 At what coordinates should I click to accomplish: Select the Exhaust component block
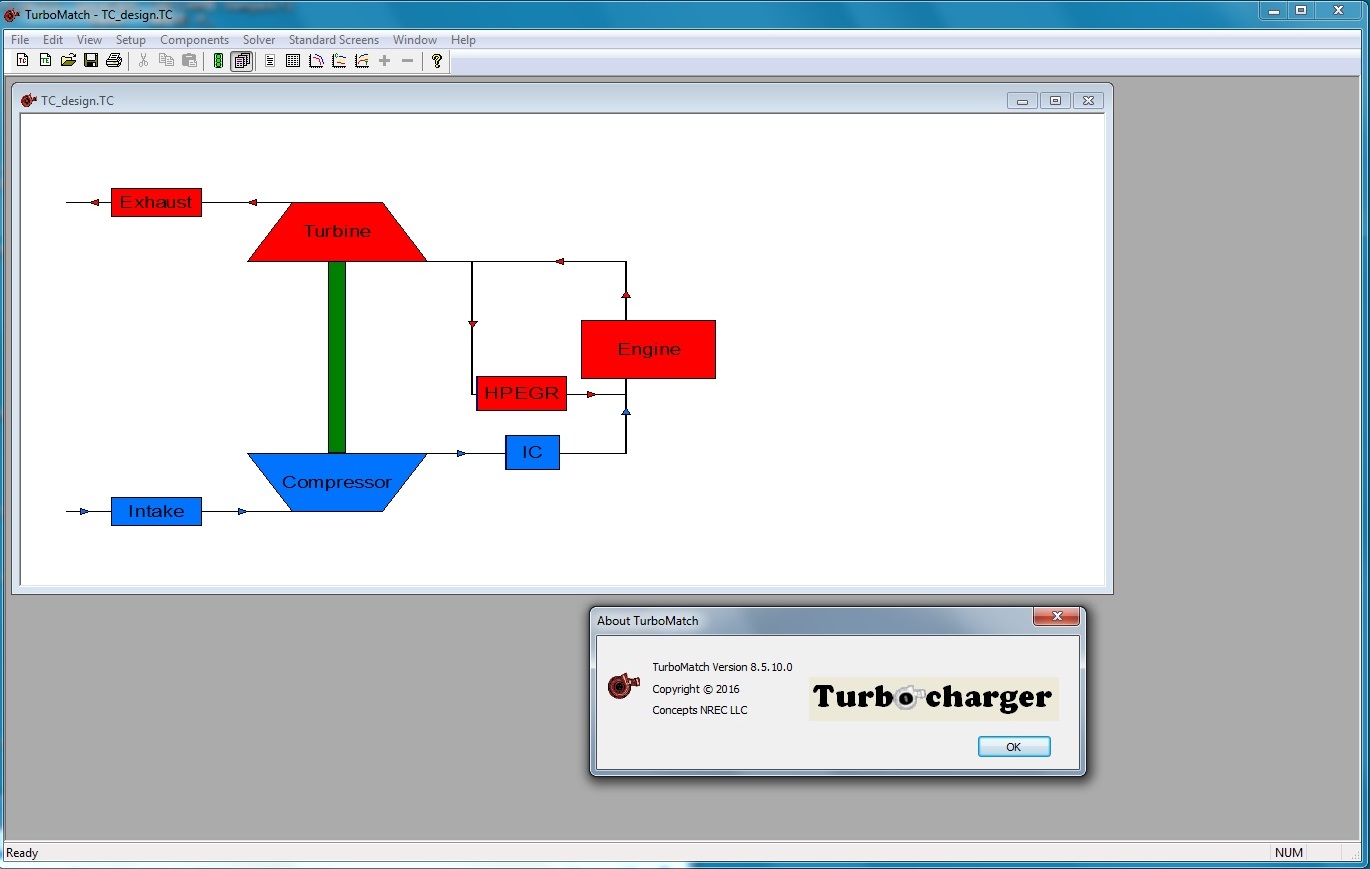[156, 202]
